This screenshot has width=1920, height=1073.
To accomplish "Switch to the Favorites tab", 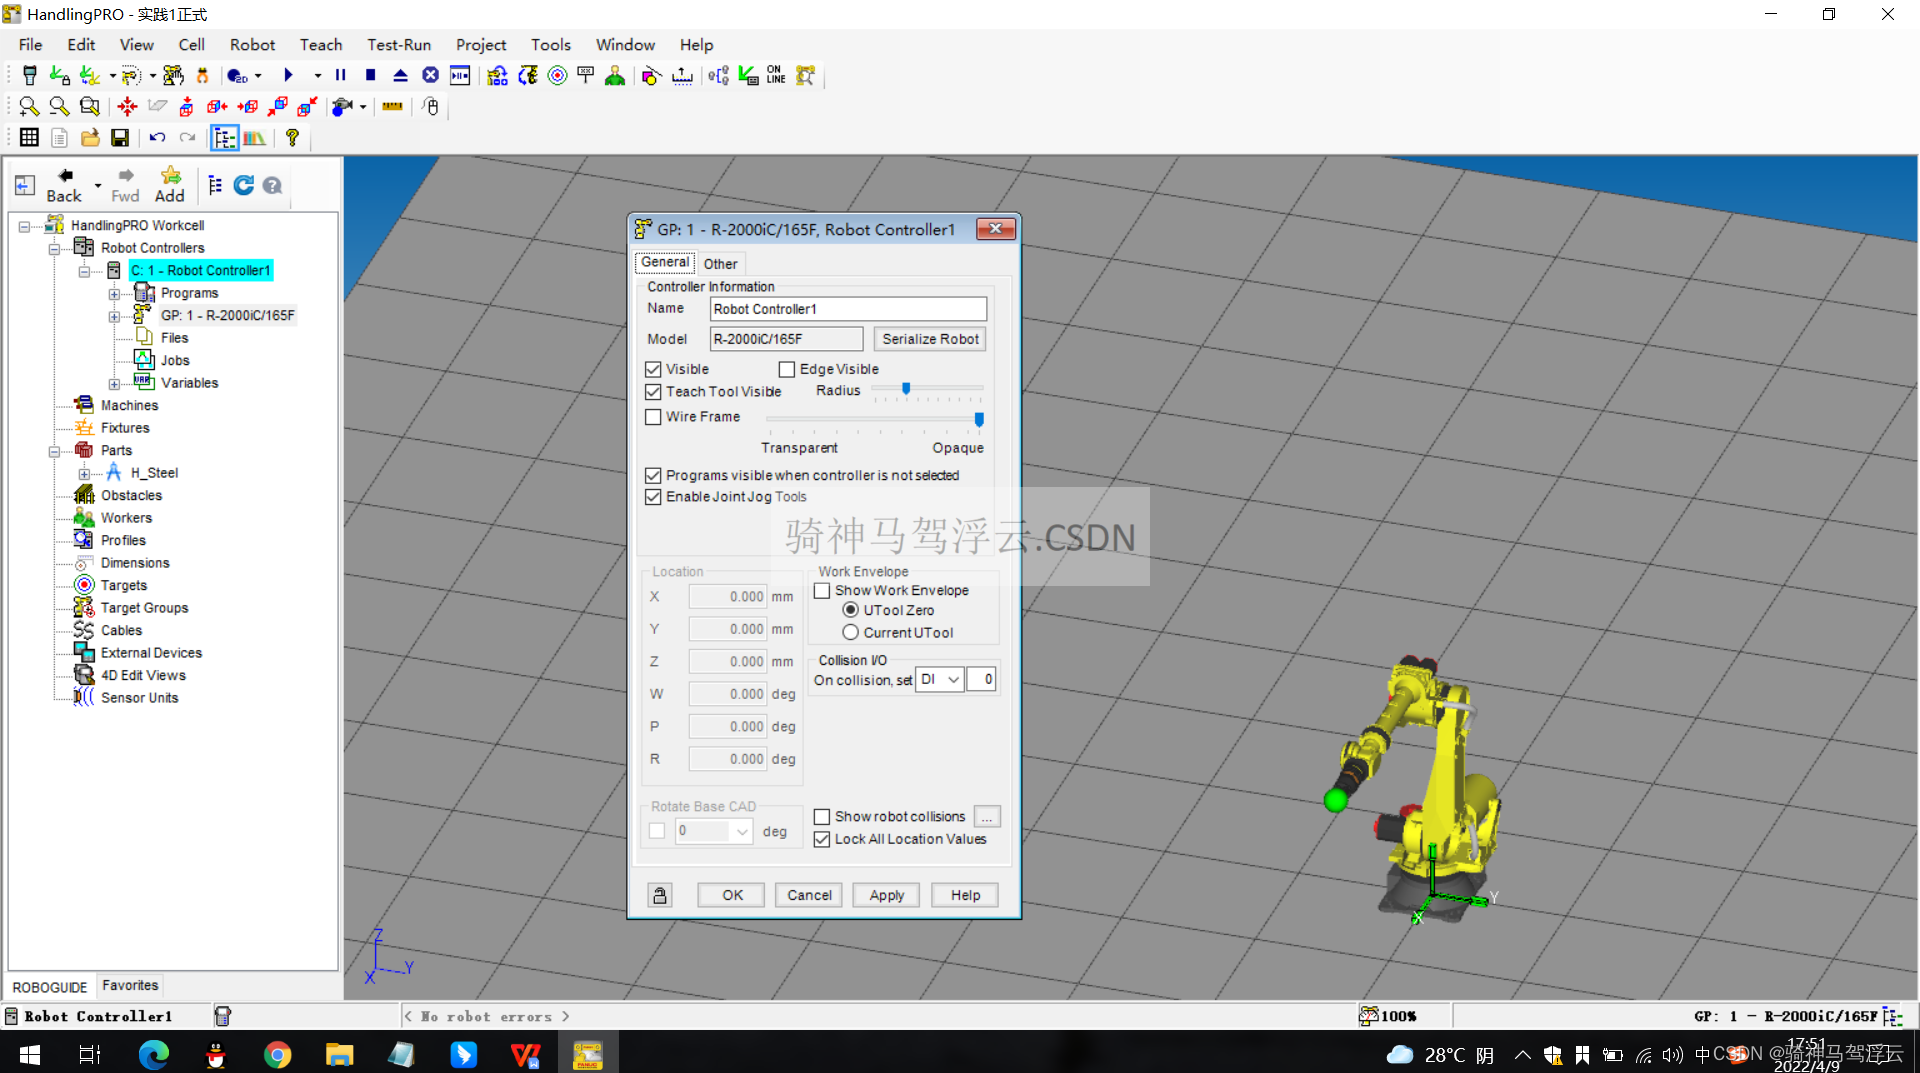I will point(130,986).
